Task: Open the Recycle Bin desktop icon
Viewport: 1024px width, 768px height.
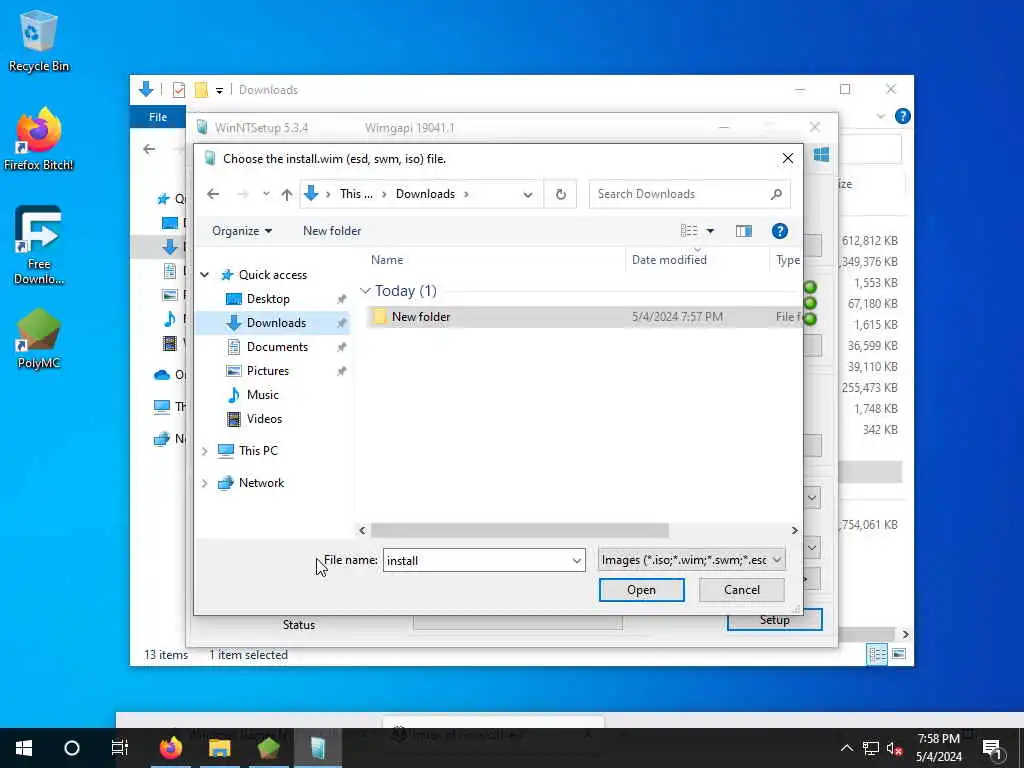Action: click(x=39, y=40)
